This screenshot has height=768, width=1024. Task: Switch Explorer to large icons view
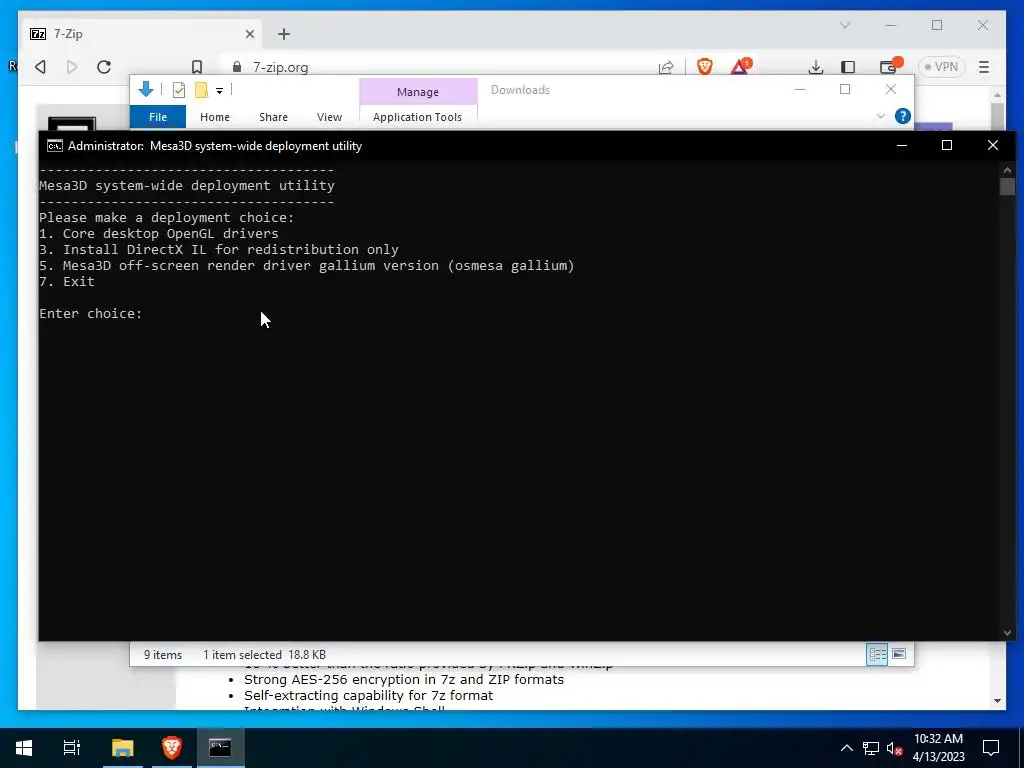[899, 654]
